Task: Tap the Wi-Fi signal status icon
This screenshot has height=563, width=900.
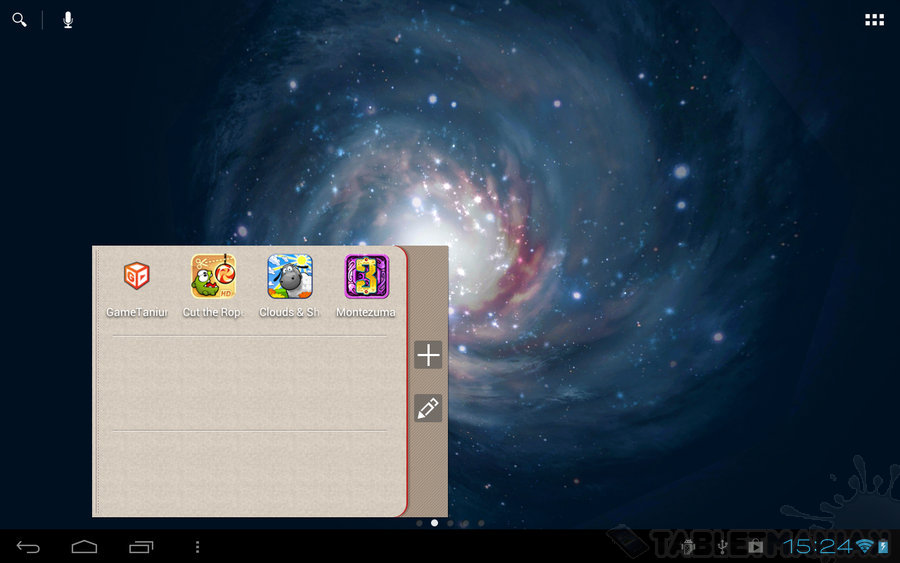Action: click(864, 546)
